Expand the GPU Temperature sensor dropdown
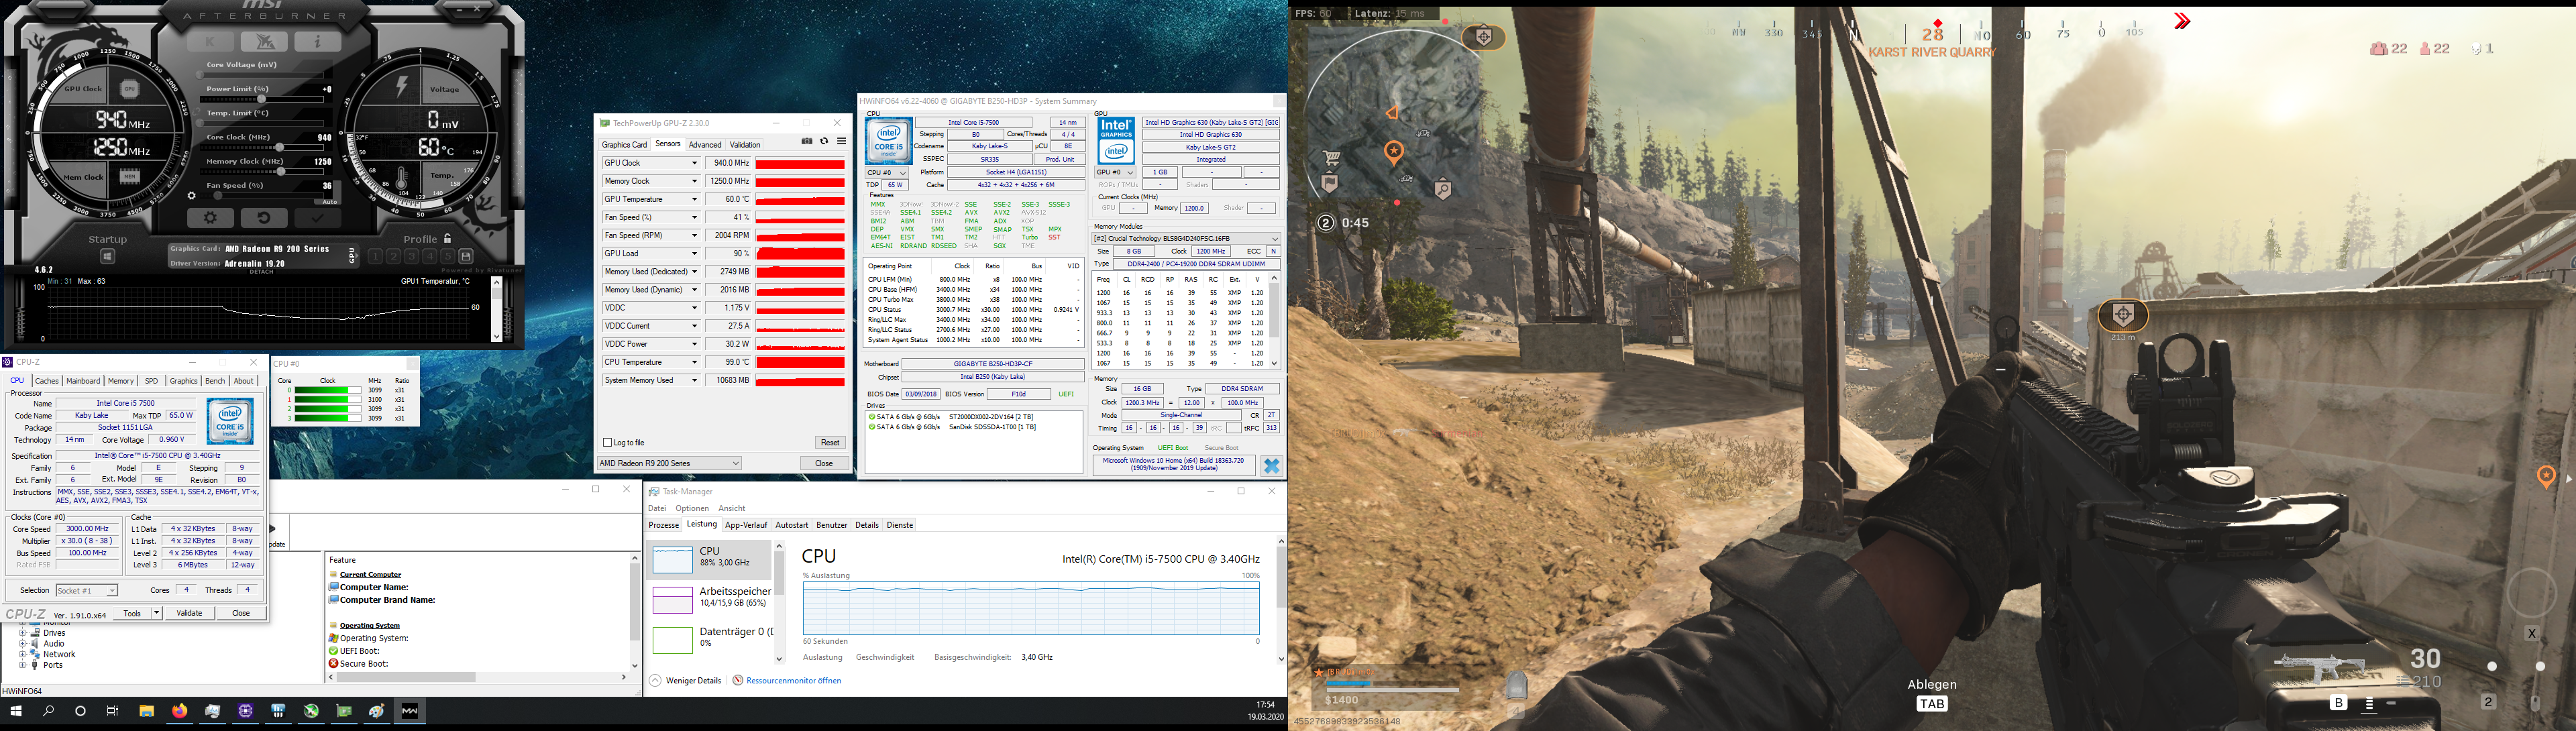The image size is (2576, 731). point(694,199)
